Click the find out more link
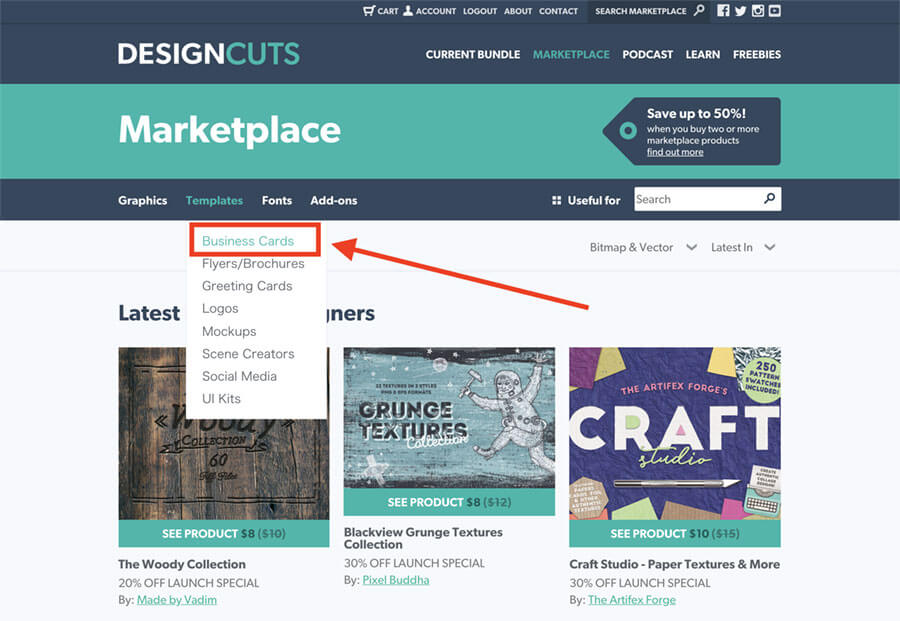The height and width of the screenshot is (621, 900). click(675, 152)
